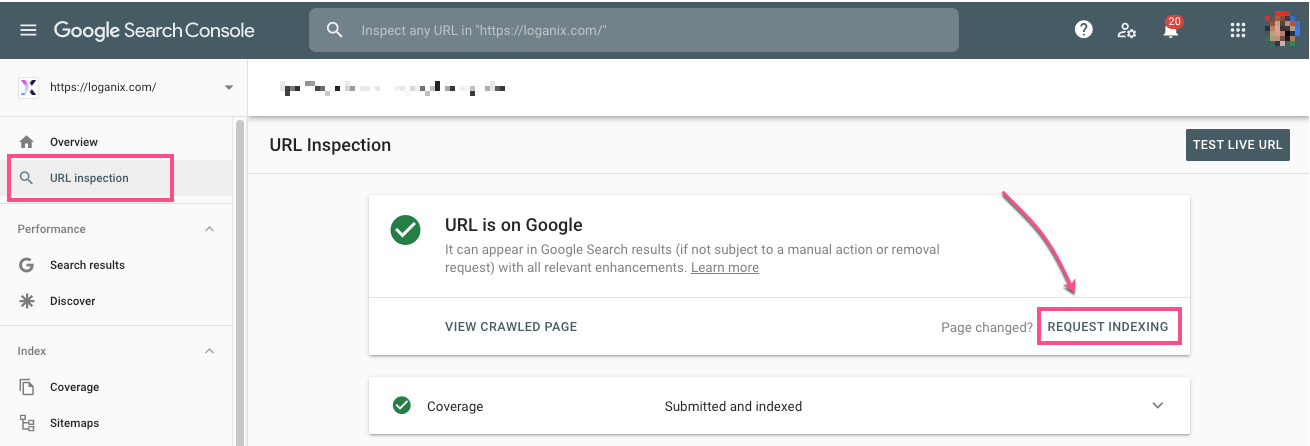Open users and permissions settings icon
The image size is (1310, 446).
[1127, 30]
